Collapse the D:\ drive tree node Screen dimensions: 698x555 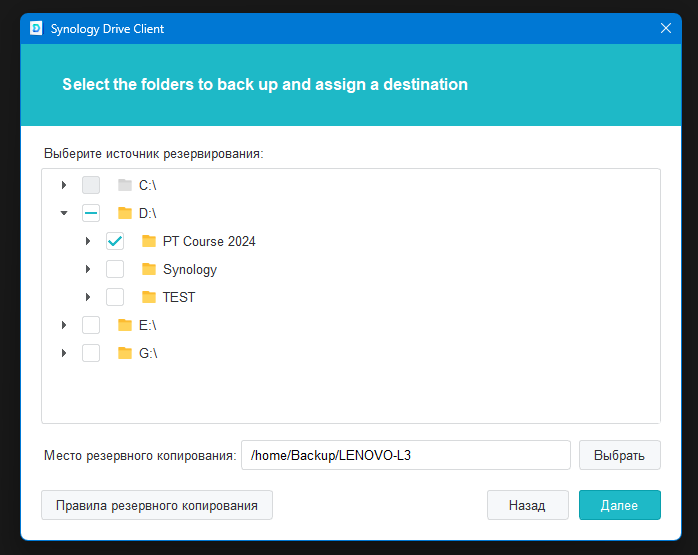pyautogui.click(x=64, y=213)
